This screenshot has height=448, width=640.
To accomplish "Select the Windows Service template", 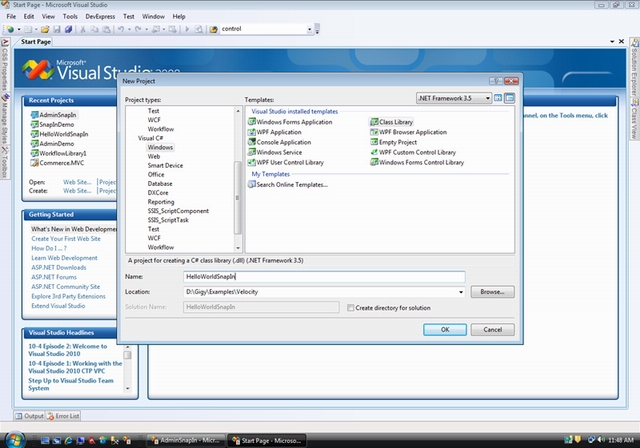I will click(275, 152).
